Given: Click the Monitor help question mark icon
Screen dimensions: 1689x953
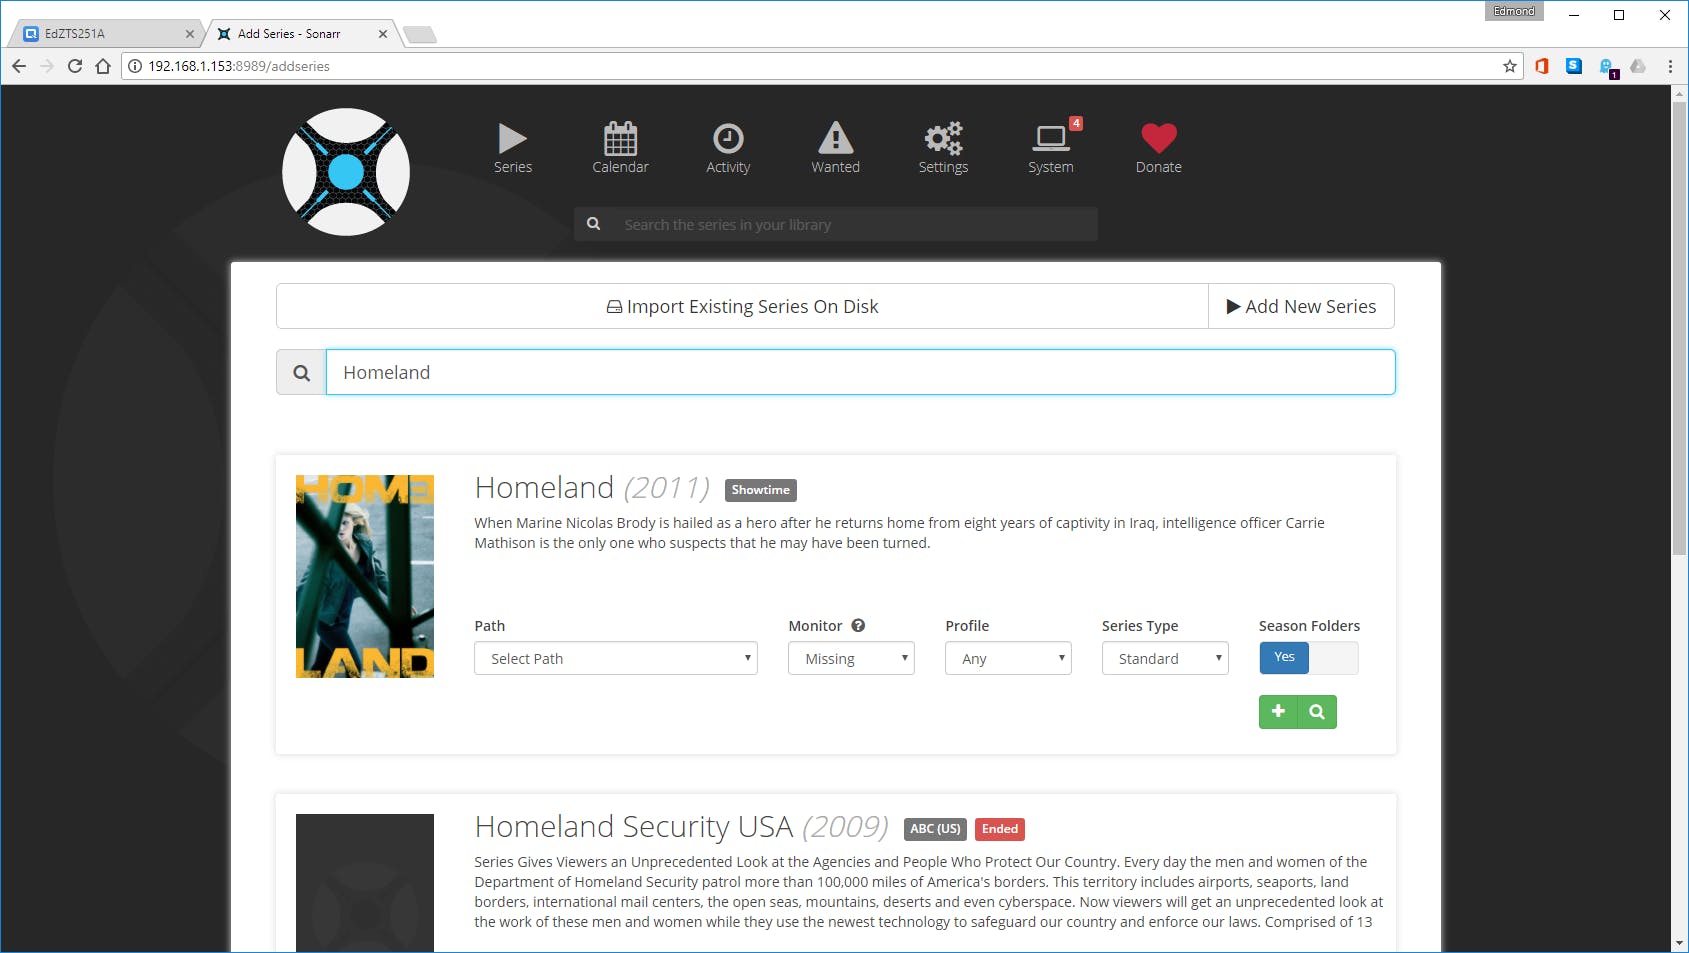Looking at the screenshot, I should coord(858,626).
